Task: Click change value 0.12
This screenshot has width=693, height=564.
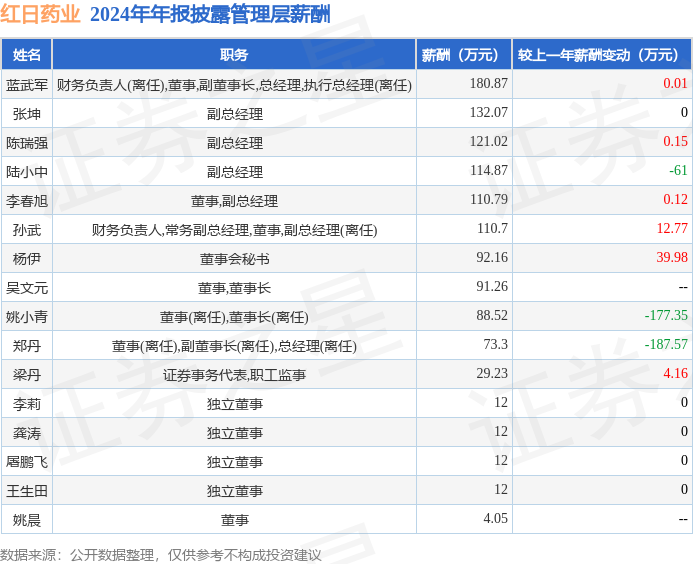Action: pos(675,199)
